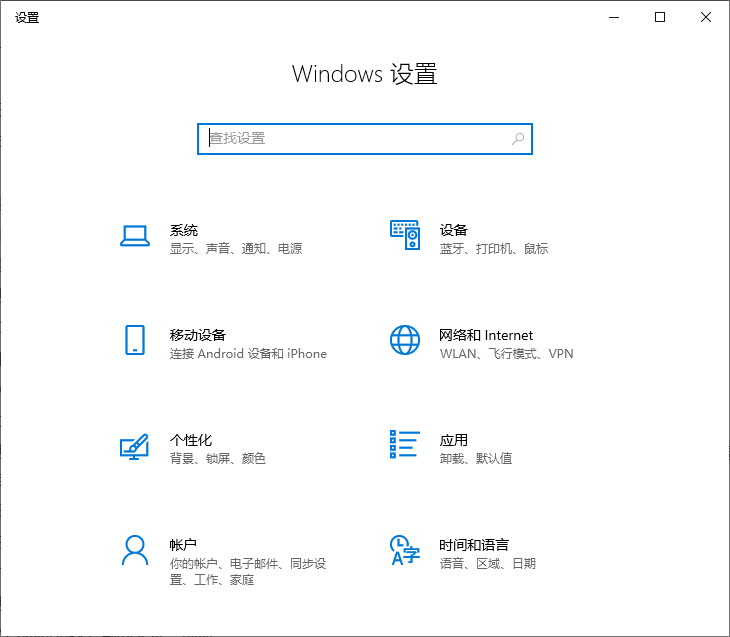Minimize the 设置 window
This screenshot has height=637, width=730.
tap(614, 17)
